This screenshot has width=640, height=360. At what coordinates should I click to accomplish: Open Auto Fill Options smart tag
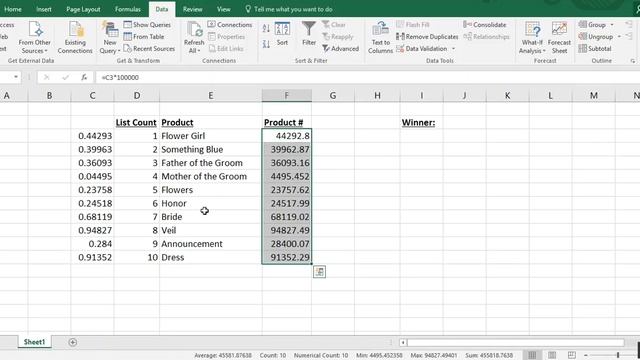coord(319,272)
